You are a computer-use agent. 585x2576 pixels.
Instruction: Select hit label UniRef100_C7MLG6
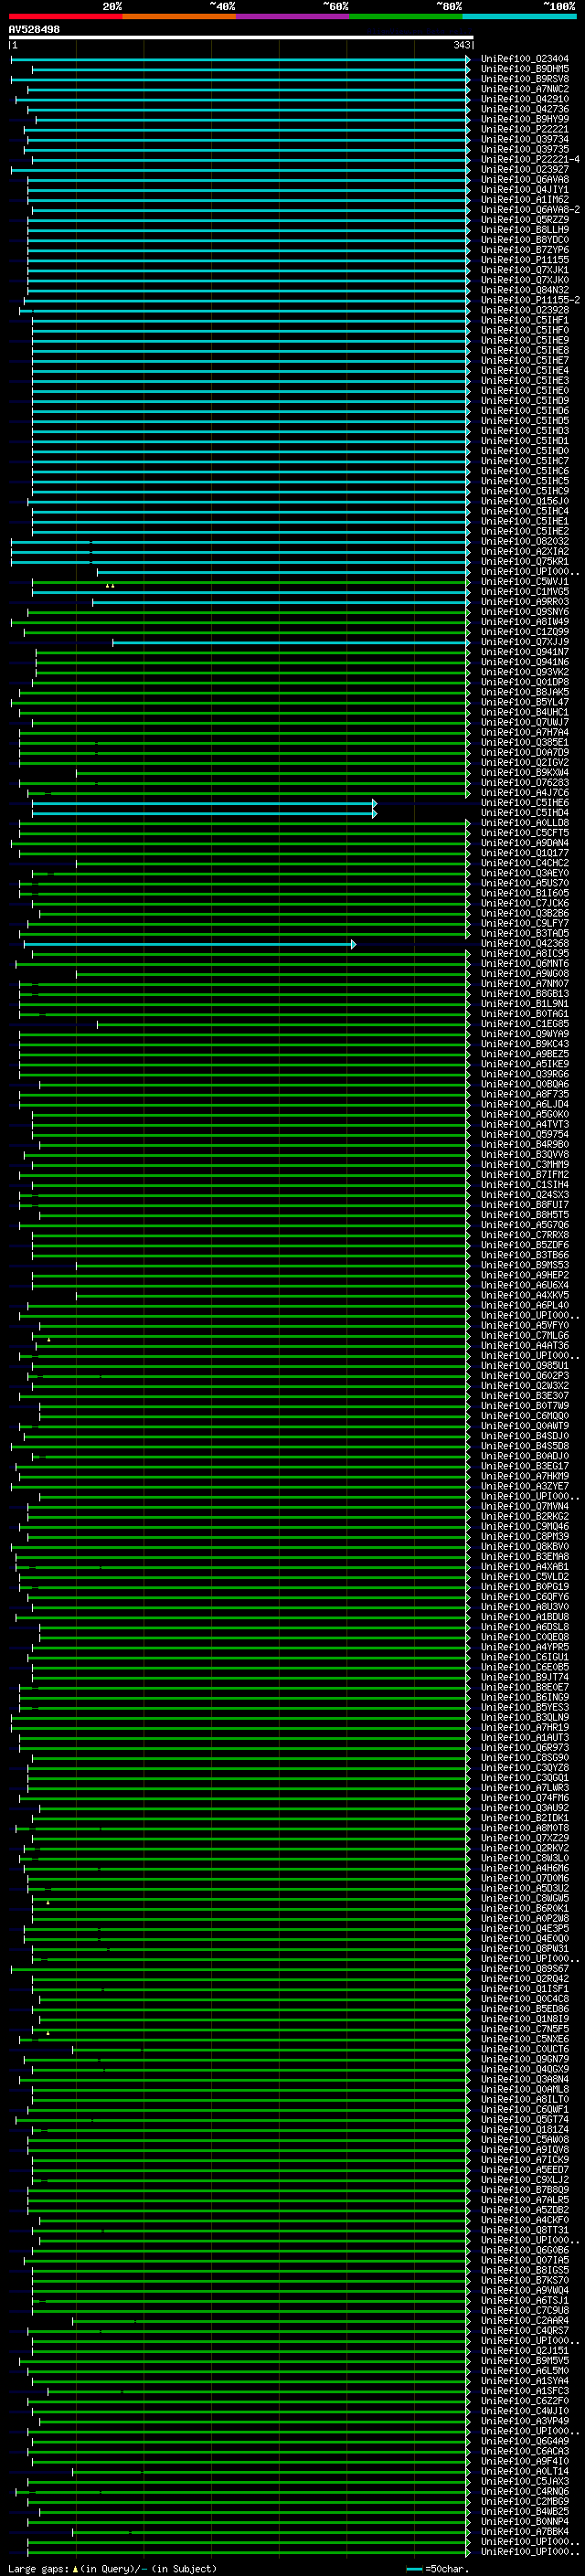(525, 1336)
